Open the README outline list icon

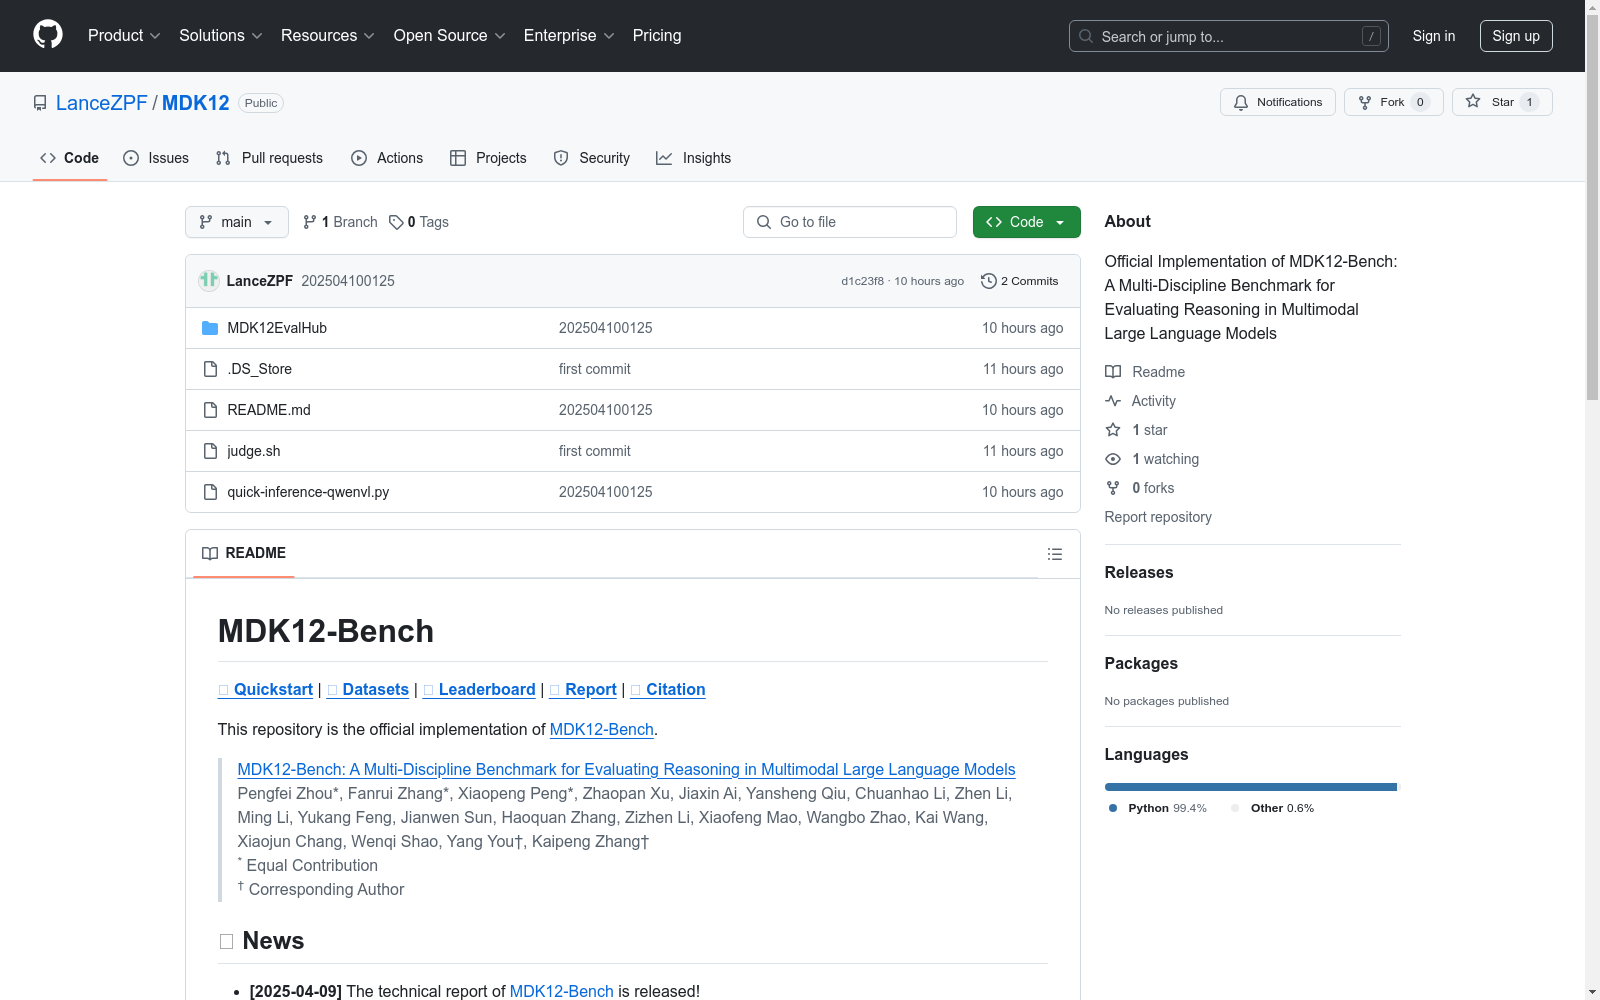(1055, 554)
